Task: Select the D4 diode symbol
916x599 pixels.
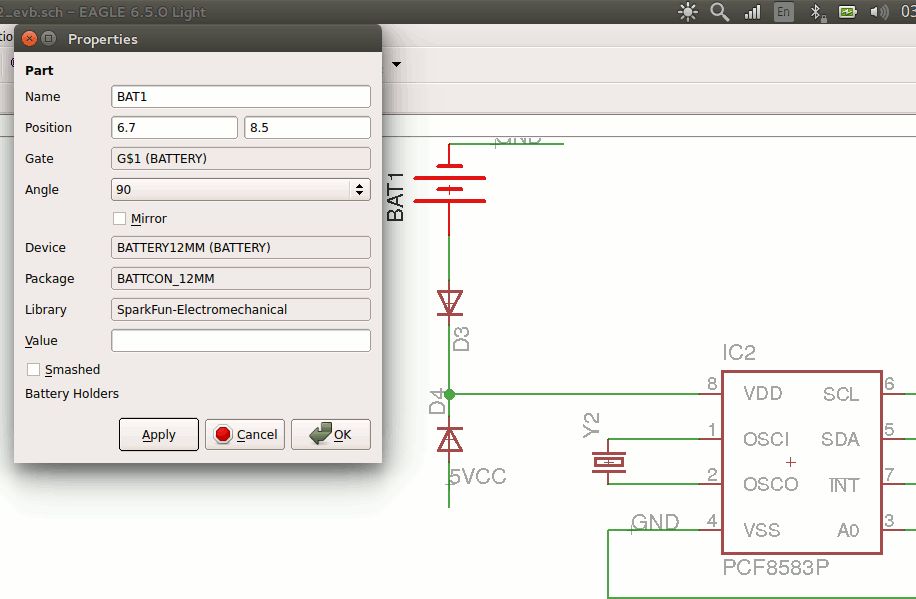Action: (x=450, y=438)
